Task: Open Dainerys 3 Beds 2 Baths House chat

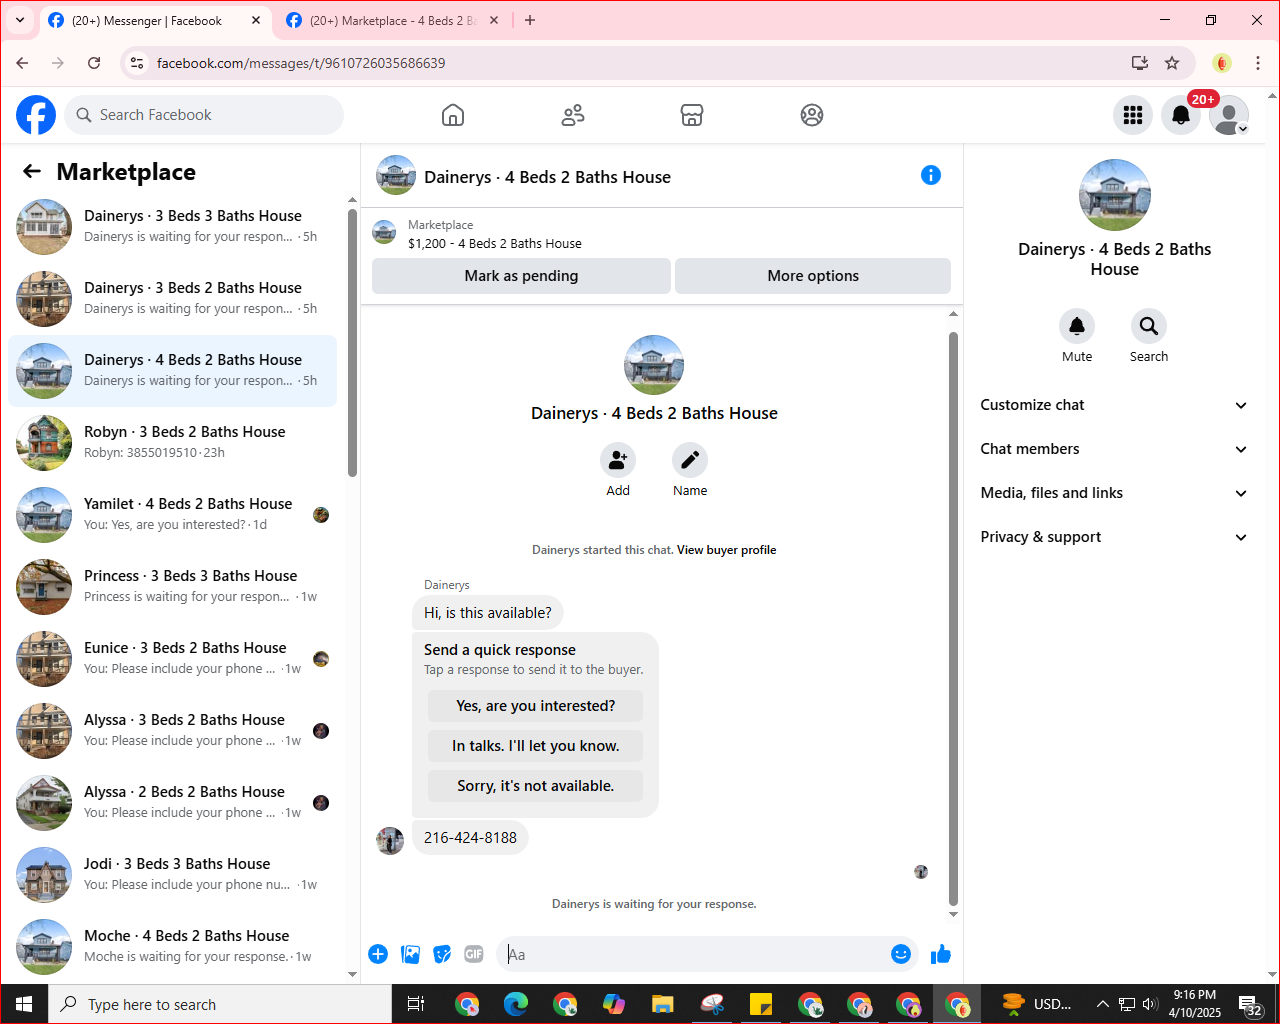Action: [173, 299]
